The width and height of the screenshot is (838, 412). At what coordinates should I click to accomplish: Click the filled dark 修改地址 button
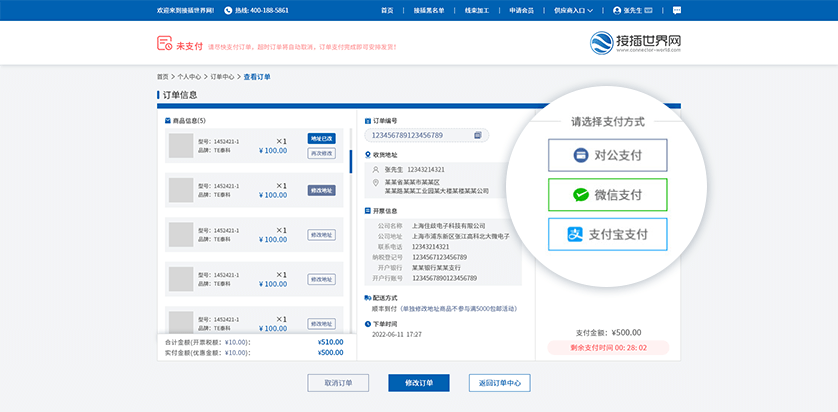tap(322, 190)
